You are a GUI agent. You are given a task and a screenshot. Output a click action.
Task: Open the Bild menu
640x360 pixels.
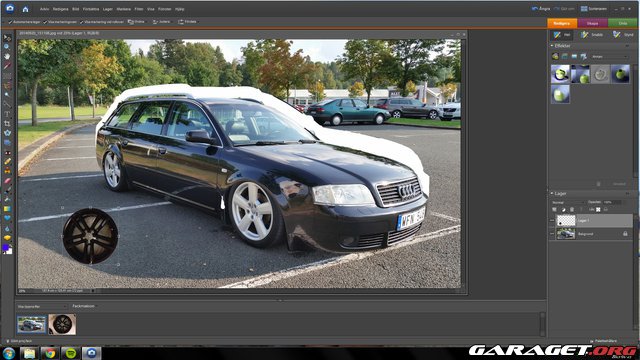76,9
